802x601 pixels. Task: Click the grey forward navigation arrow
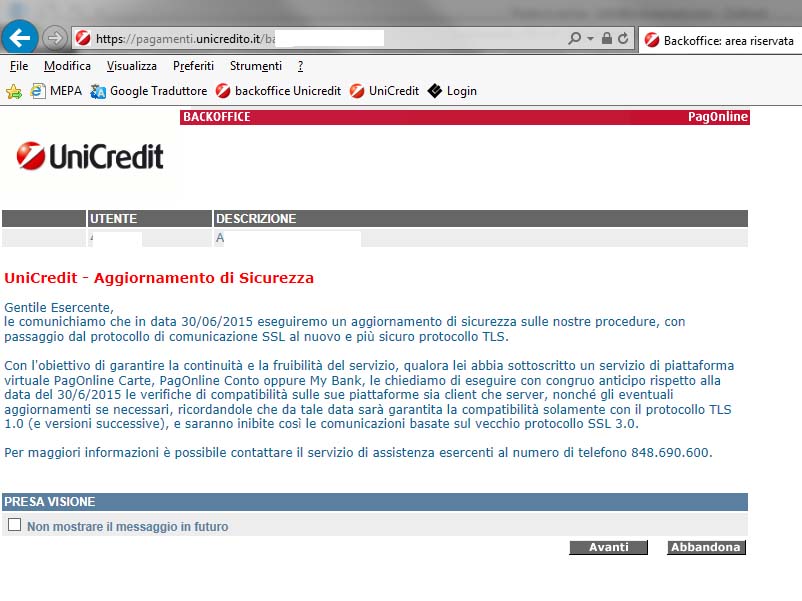(x=54, y=38)
